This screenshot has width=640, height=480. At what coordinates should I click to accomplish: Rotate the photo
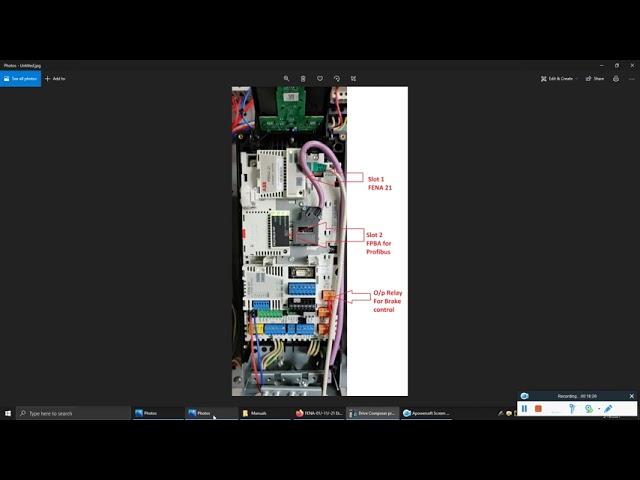click(x=337, y=79)
